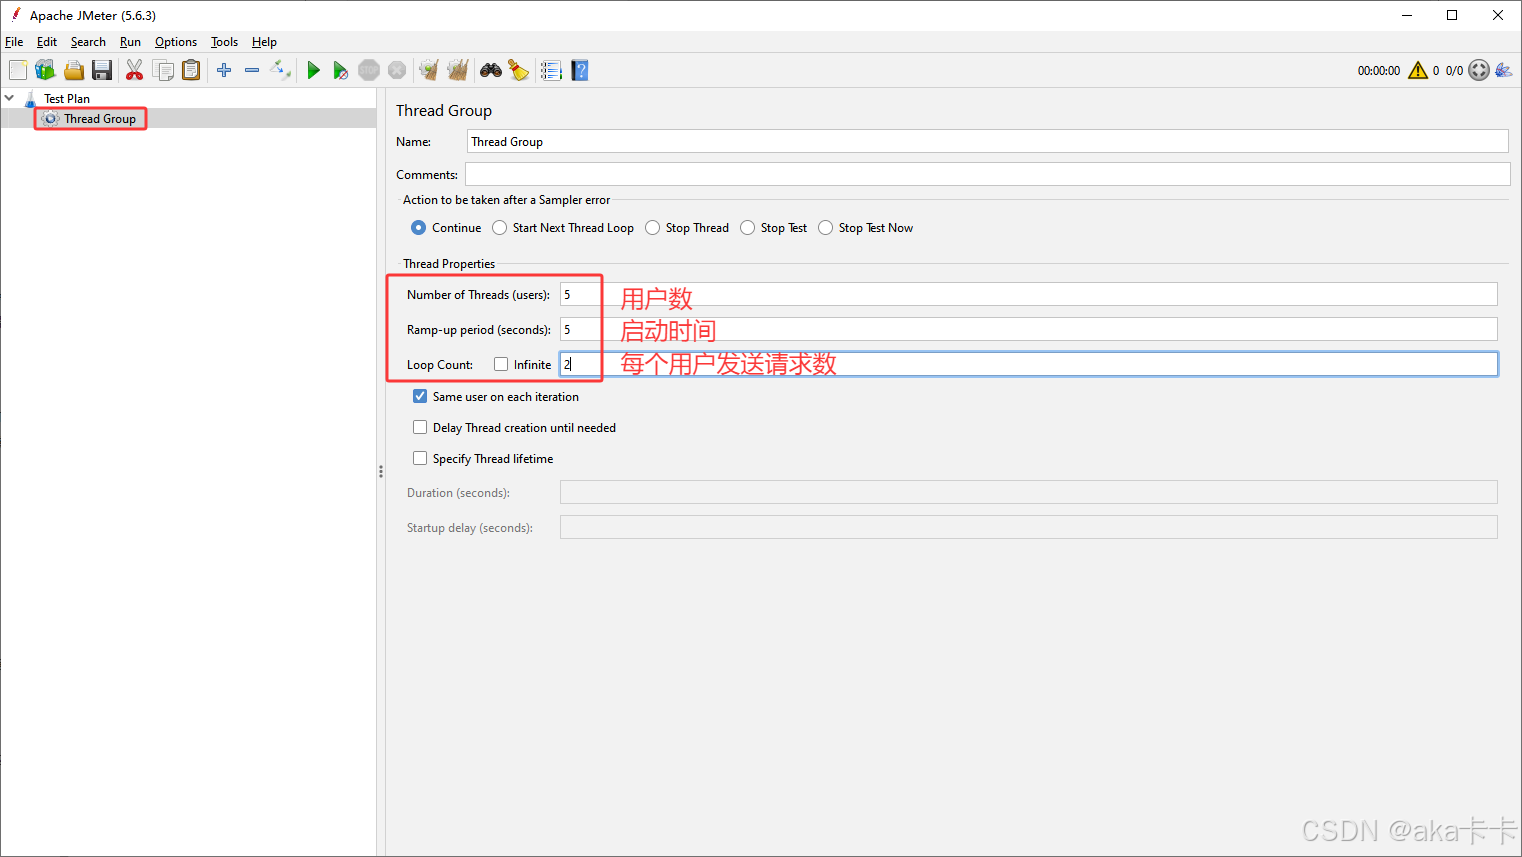The image size is (1522, 857).
Task: Click the 00:00:00 elapsed timer
Action: click(1379, 71)
